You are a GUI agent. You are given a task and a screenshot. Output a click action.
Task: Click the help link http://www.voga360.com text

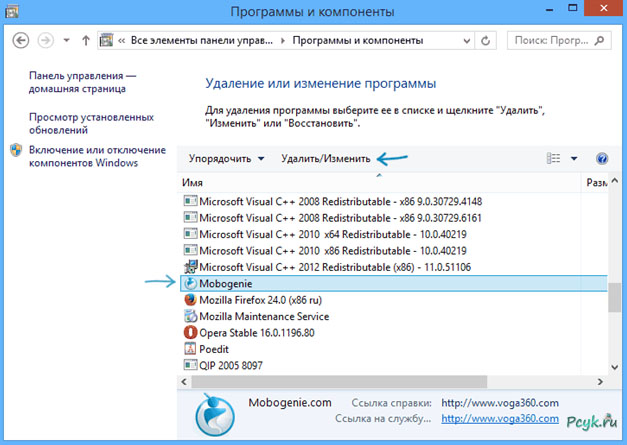[x=500, y=403]
